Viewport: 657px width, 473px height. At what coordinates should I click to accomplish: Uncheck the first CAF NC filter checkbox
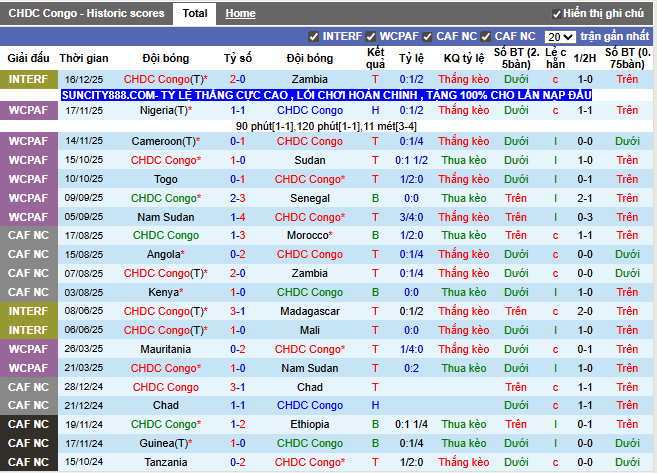(427, 37)
